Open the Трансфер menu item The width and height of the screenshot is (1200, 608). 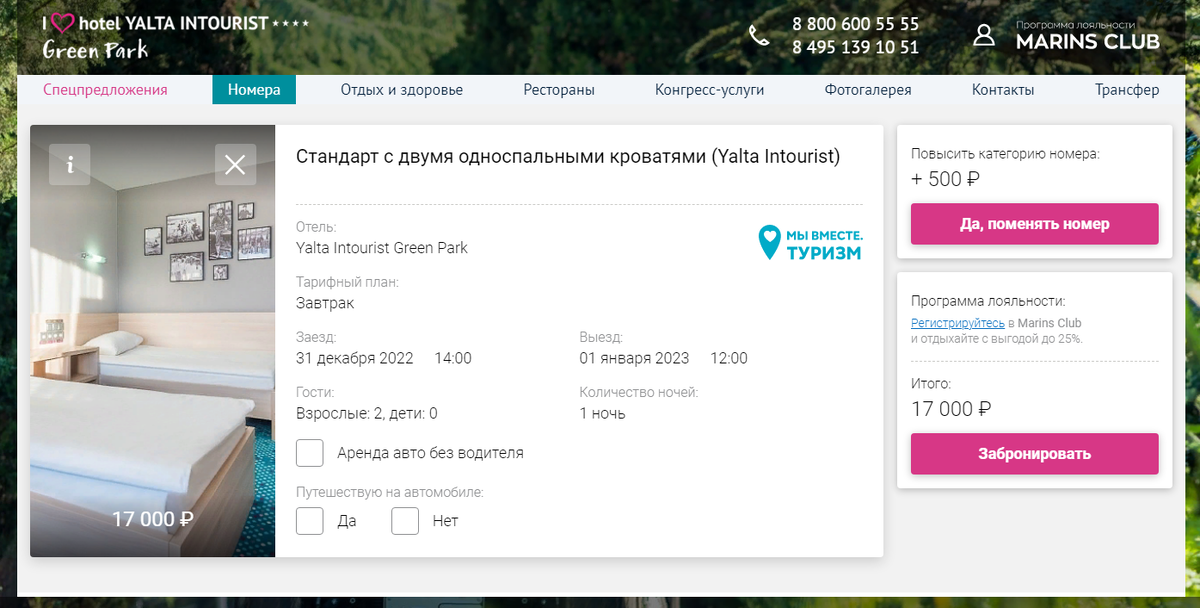(1127, 90)
